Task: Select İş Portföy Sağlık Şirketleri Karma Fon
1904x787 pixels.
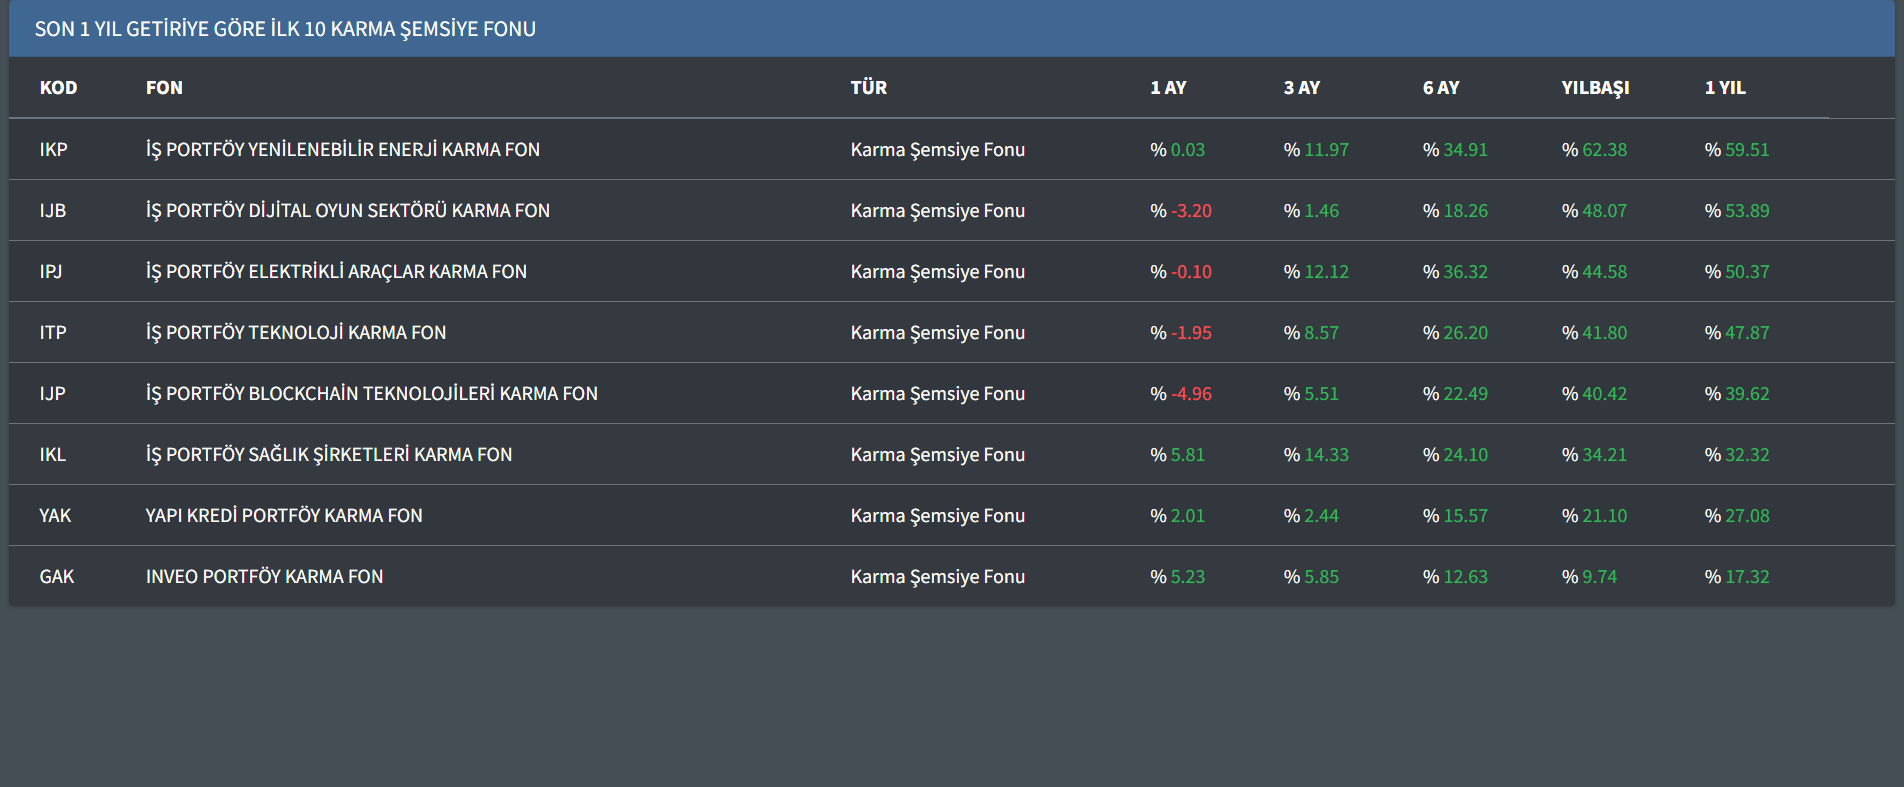Action: pos(328,455)
